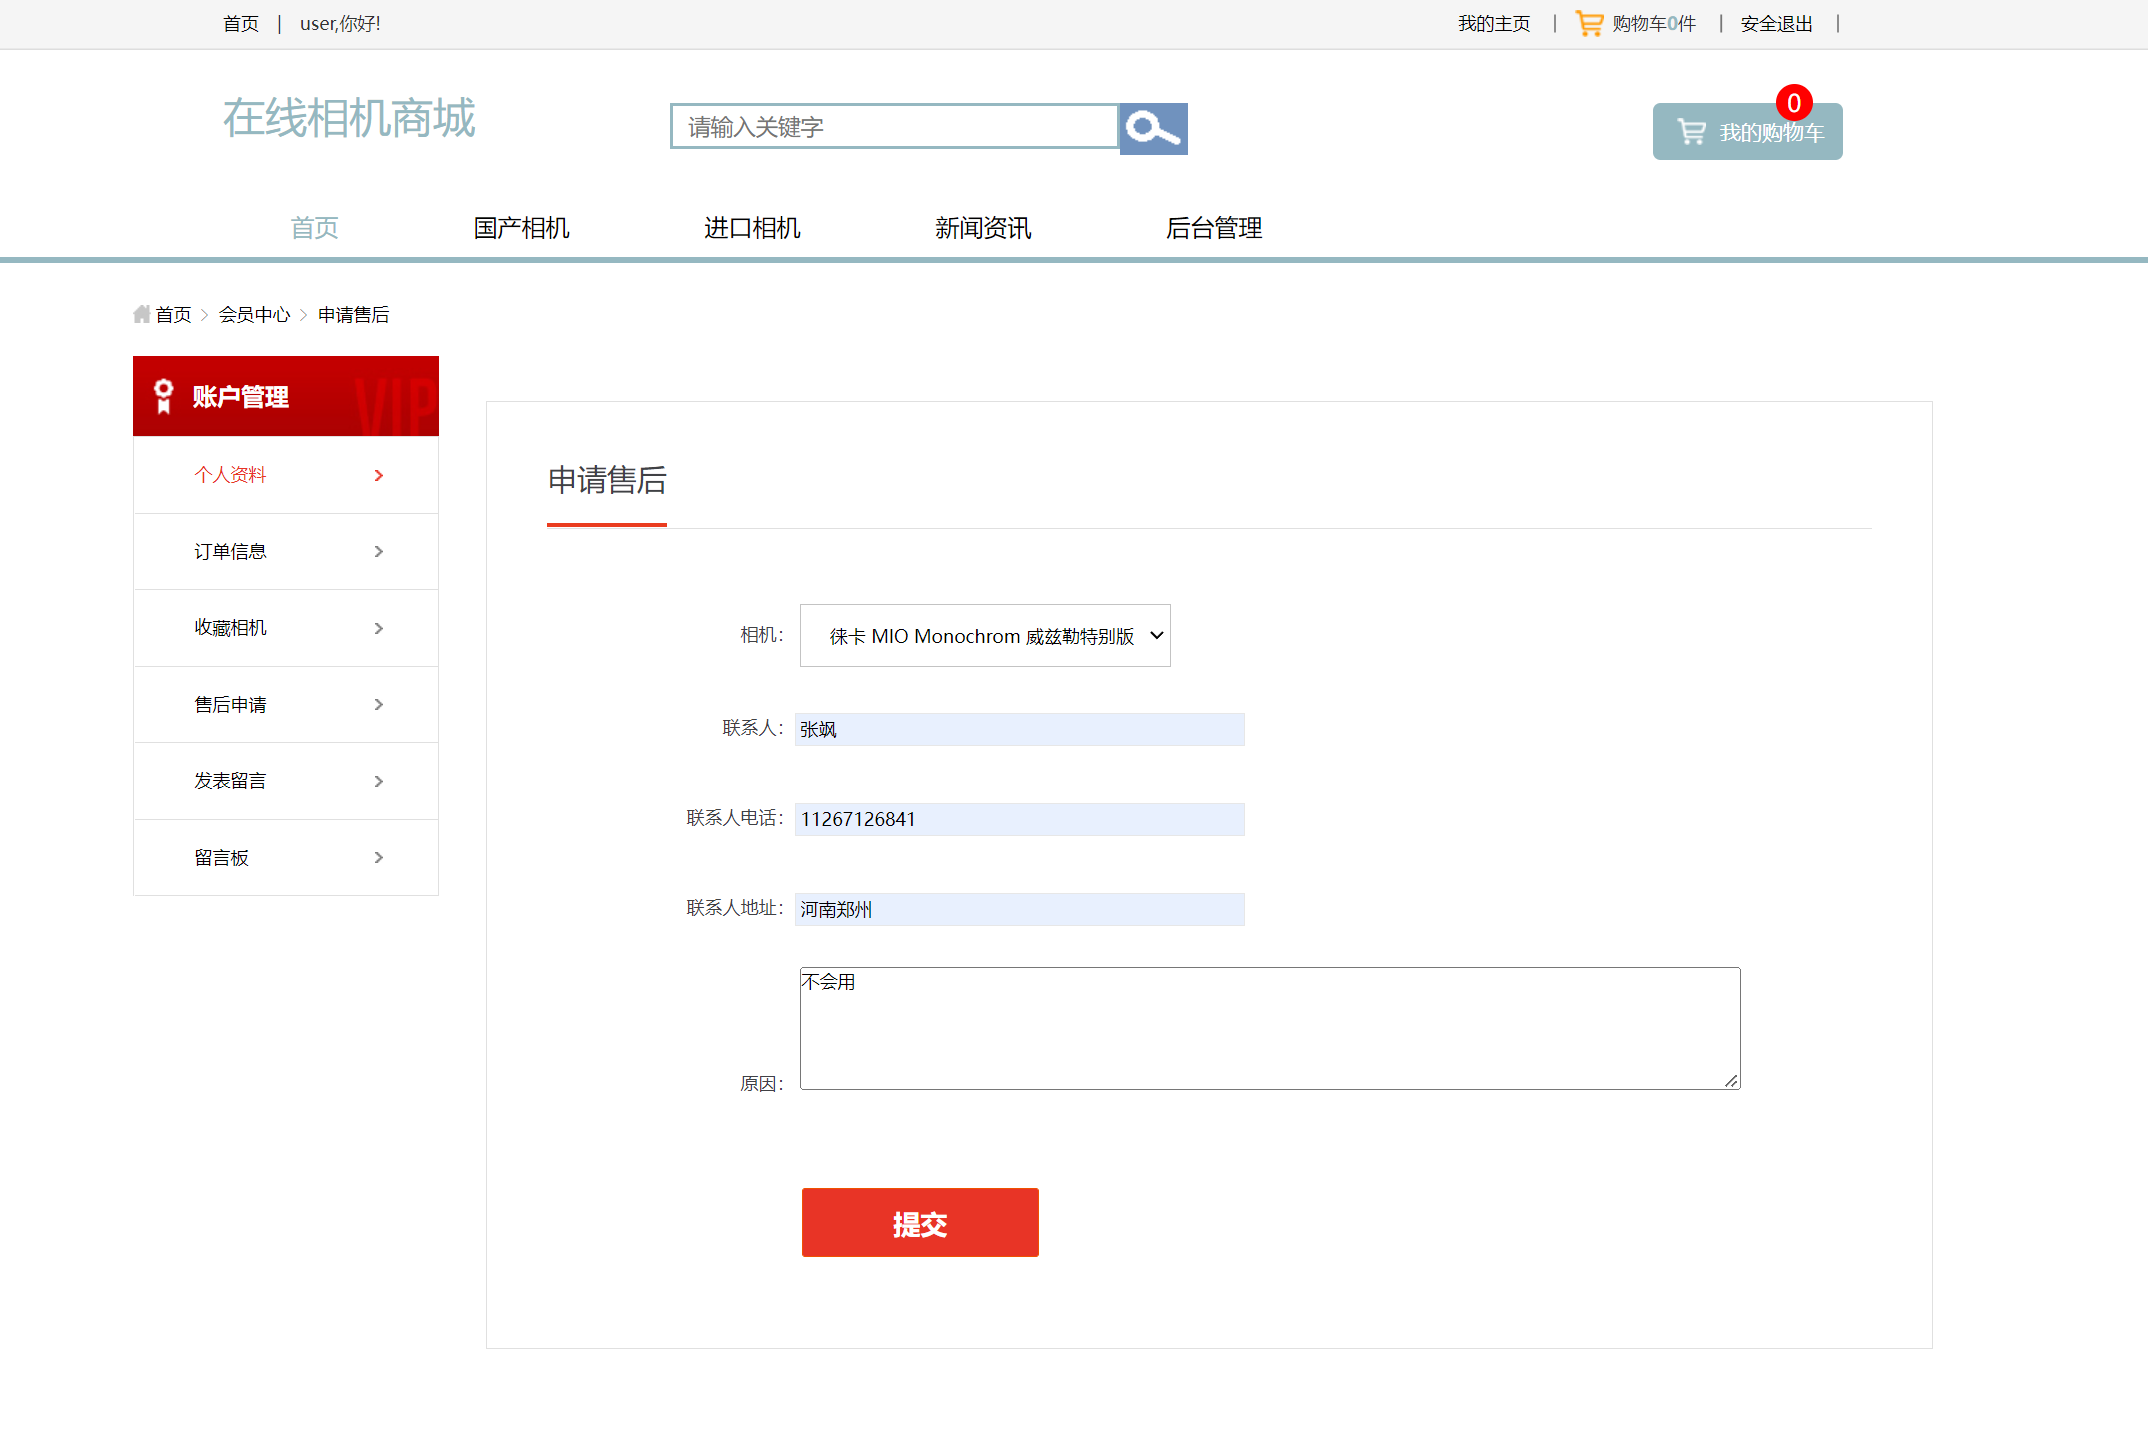Click the shopping cart icon on 我的购物车 button
The width and height of the screenshot is (2148, 1451).
[x=1690, y=131]
